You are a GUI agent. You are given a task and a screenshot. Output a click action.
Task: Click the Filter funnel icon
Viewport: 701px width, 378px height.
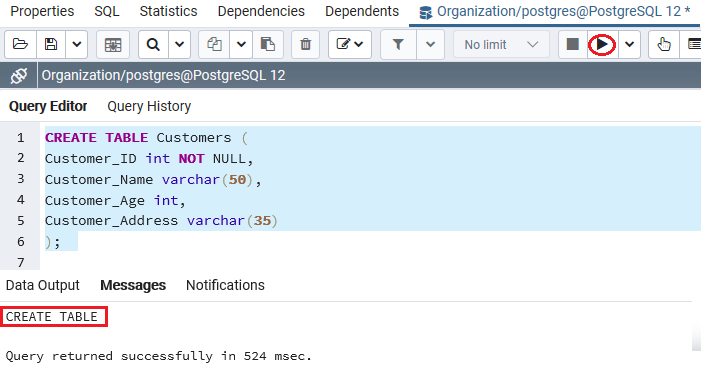(398, 45)
